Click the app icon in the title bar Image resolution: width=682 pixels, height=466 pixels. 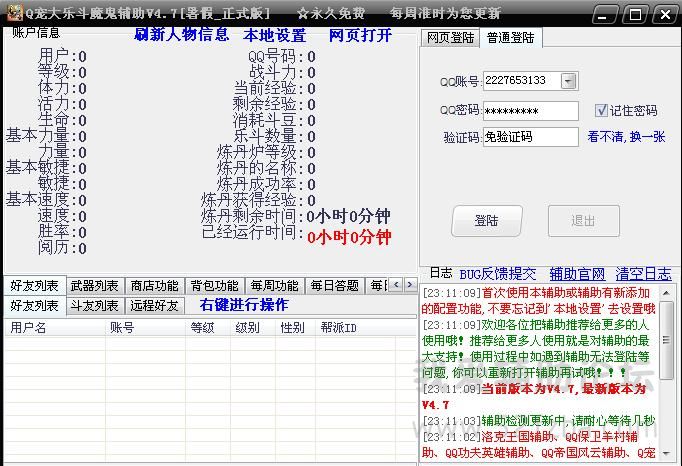point(12,13)
